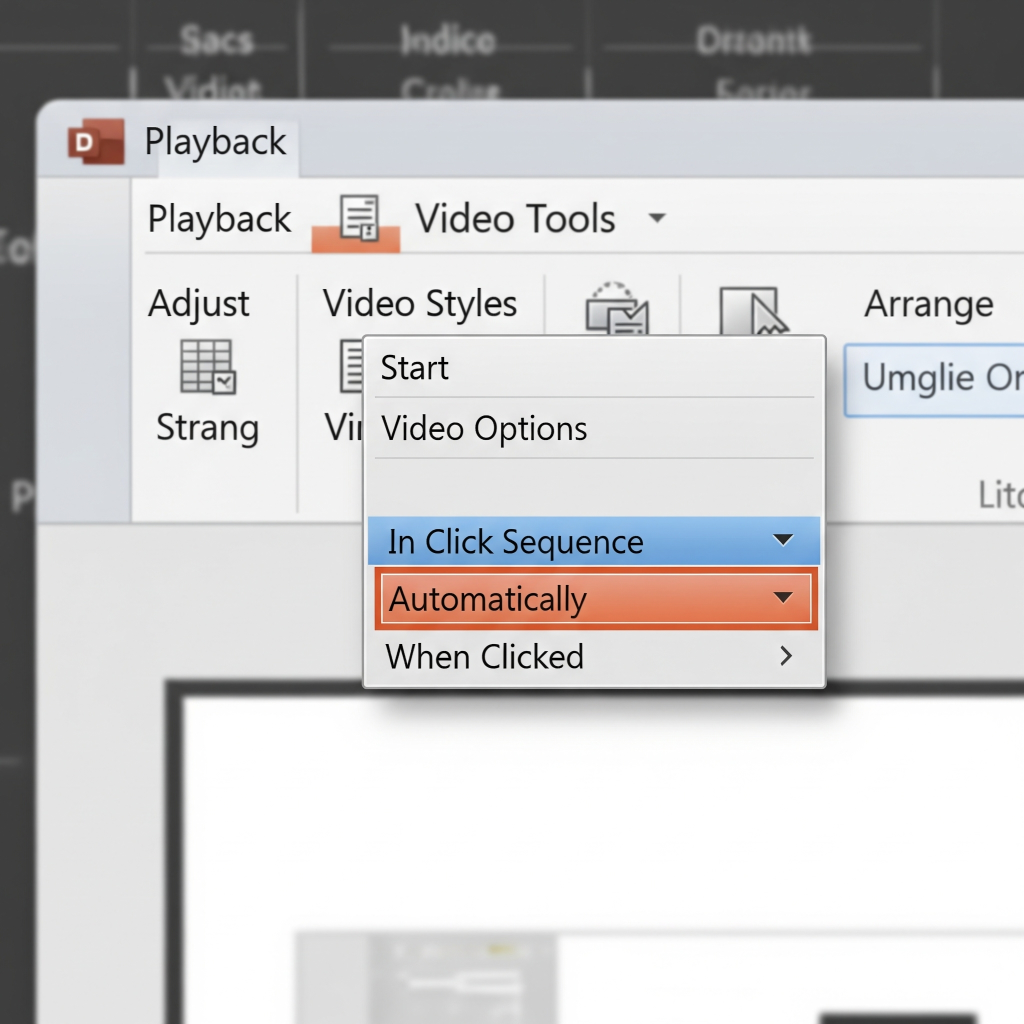This screenshot has height=1024, width=1024.
Task: Open the dropdown arrow next to Video Tools
Action: [657, 217]
